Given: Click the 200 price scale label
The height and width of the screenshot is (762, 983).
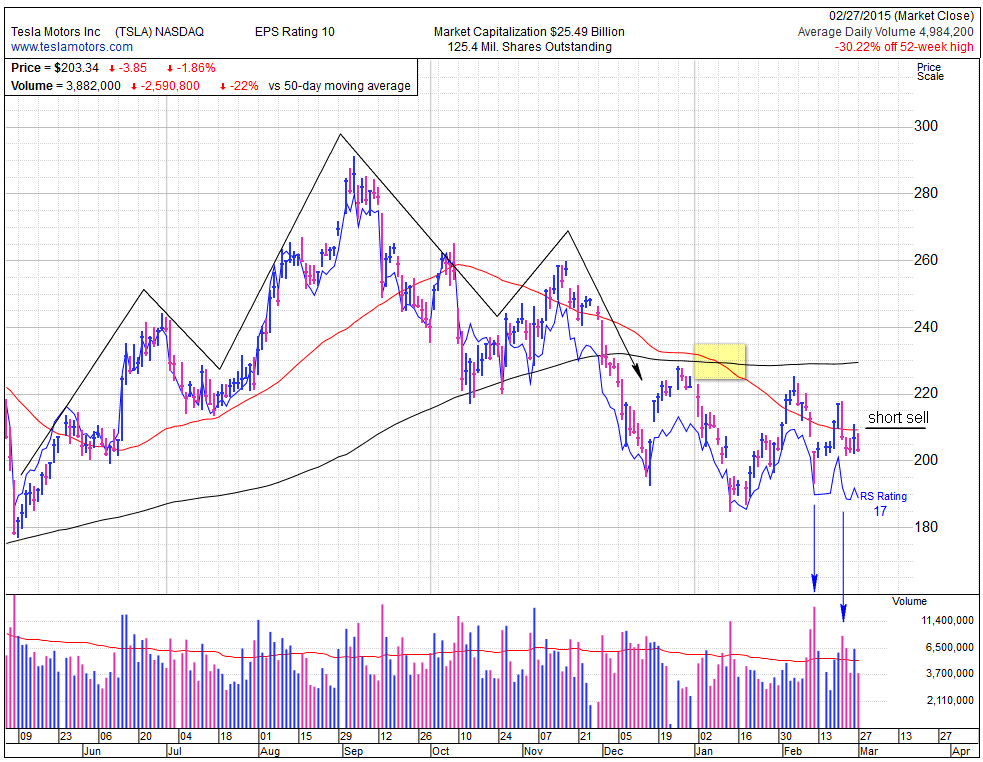Looking at the screenshot, I should (926, 460).
